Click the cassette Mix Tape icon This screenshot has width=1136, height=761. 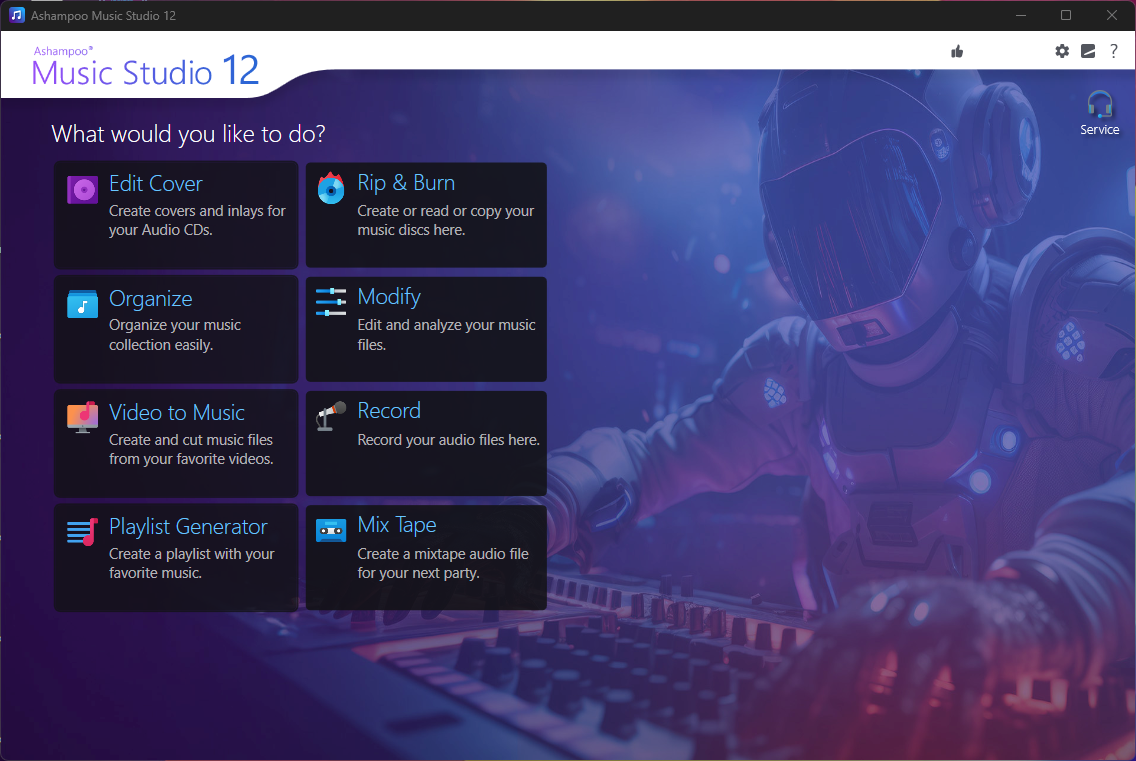[331, 531]
